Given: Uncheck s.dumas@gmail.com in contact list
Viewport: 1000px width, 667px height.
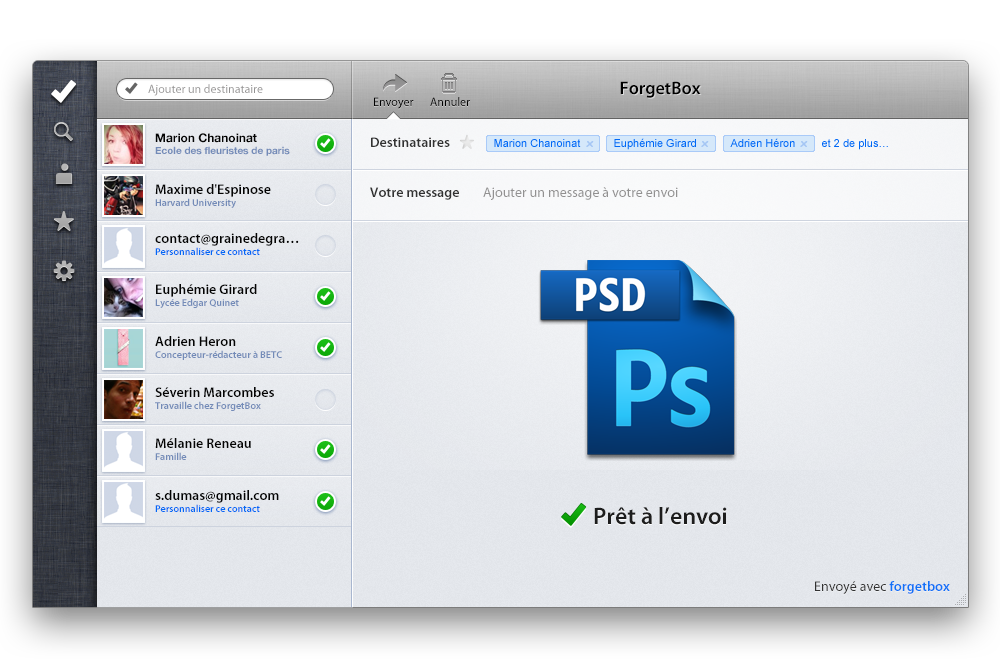Looking at the screenshot, I should point(325,501).
